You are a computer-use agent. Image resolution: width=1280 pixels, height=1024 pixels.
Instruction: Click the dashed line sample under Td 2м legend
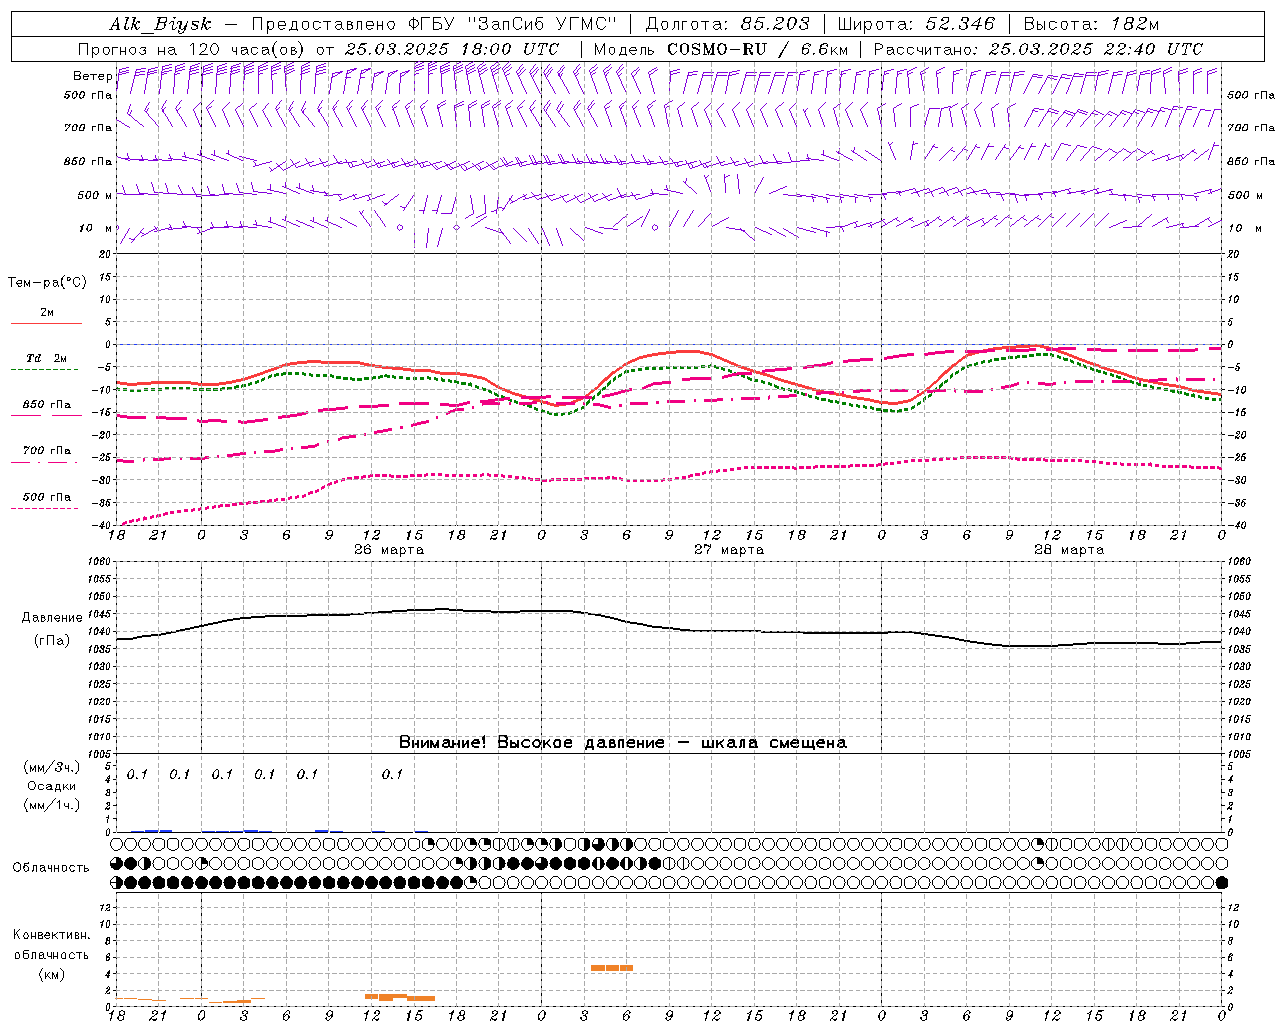click(x=44, y=370)
